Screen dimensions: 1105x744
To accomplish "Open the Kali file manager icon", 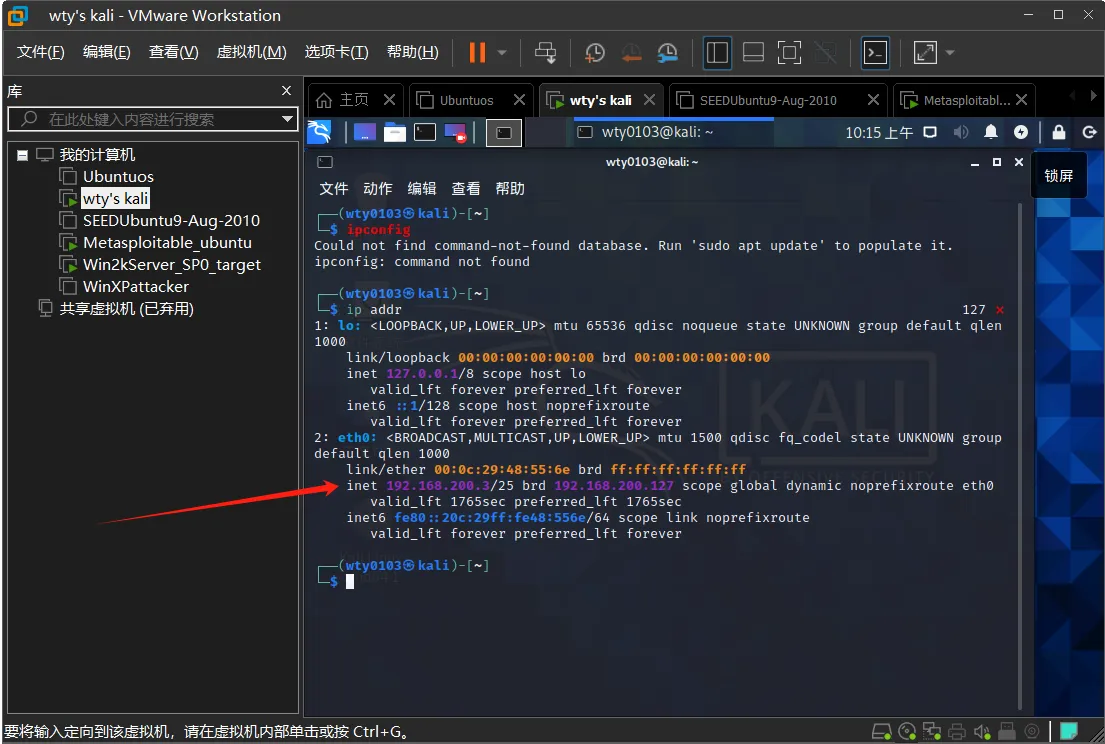I will (x=395, y=132).
